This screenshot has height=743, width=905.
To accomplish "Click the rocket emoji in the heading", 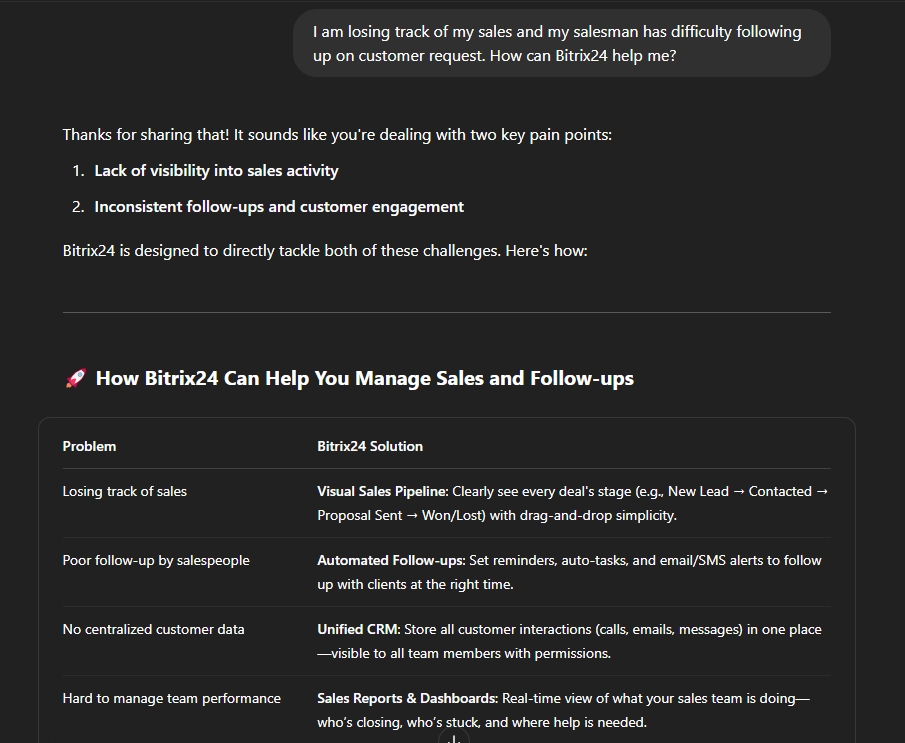I will click(x=75, y=379).
